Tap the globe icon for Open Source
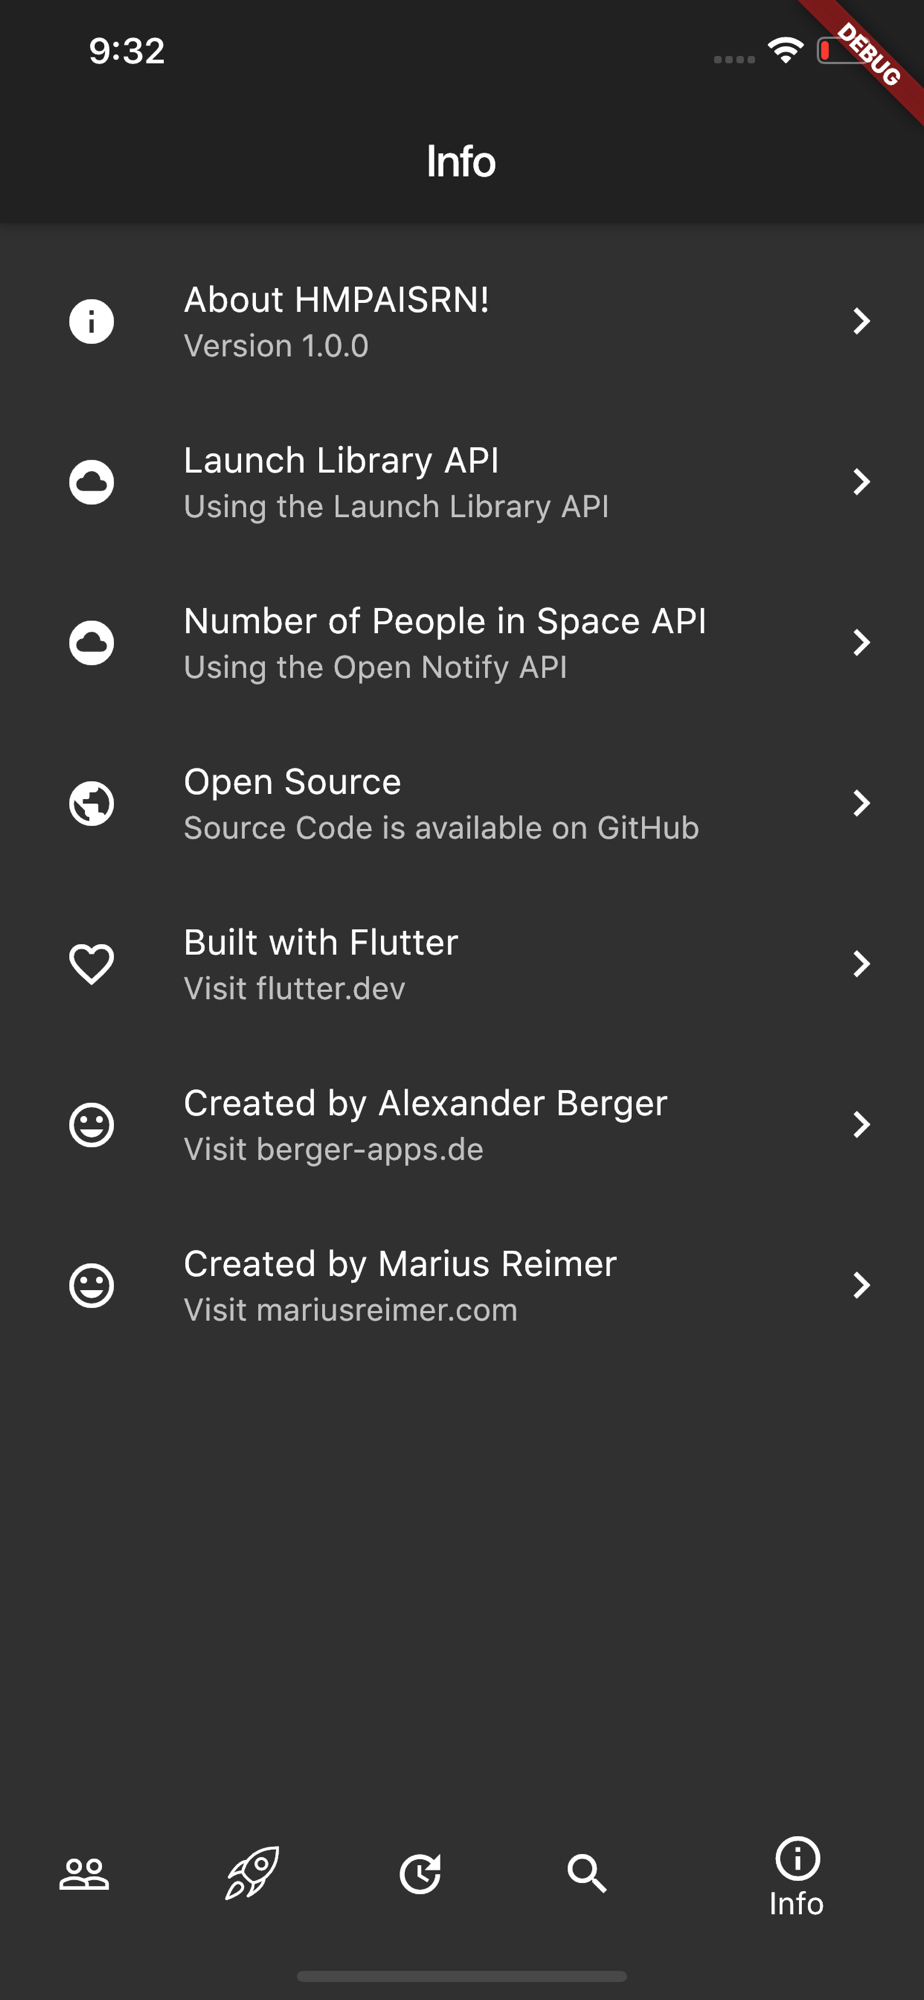 [91, 803]
